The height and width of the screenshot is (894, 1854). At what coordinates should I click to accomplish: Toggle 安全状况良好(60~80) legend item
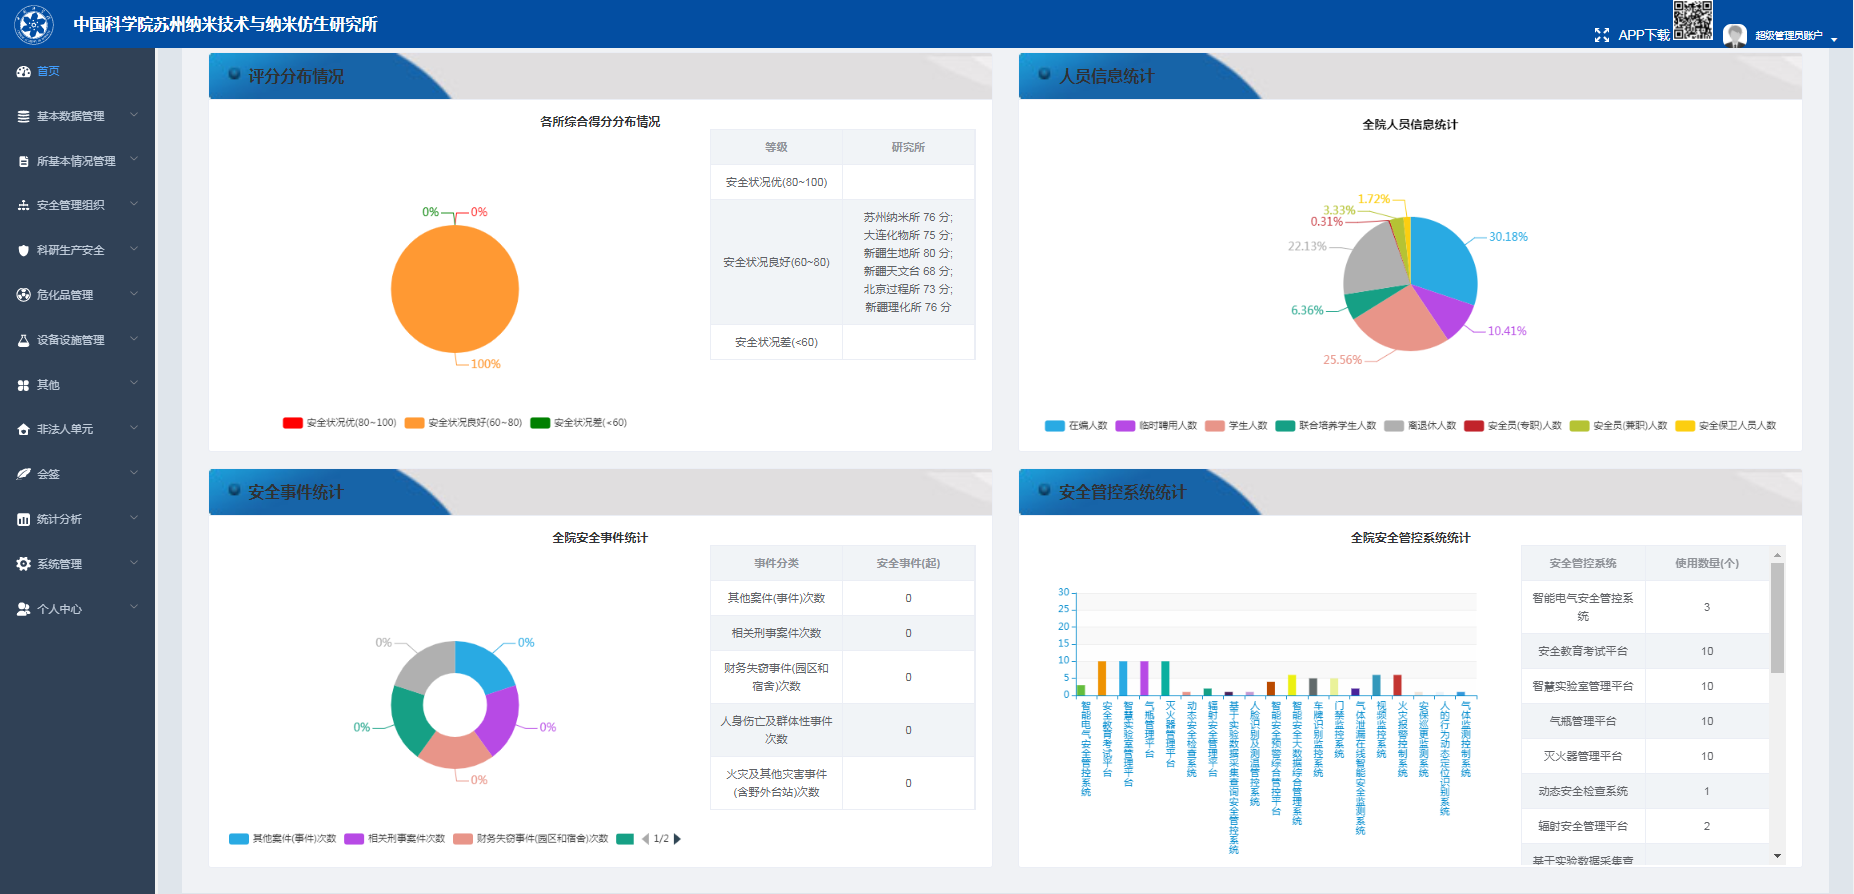tap(464, 423)
